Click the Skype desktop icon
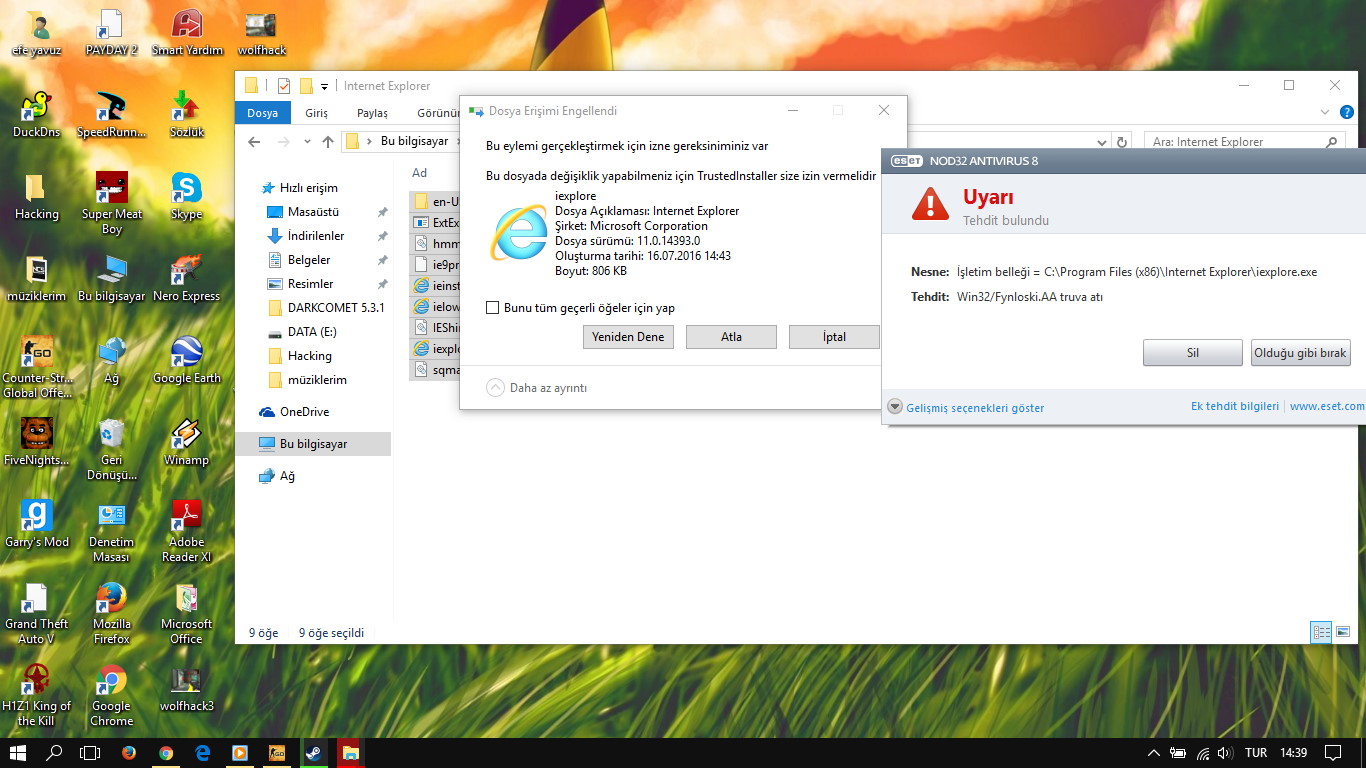1366x768 pixels. click(187, 195)
